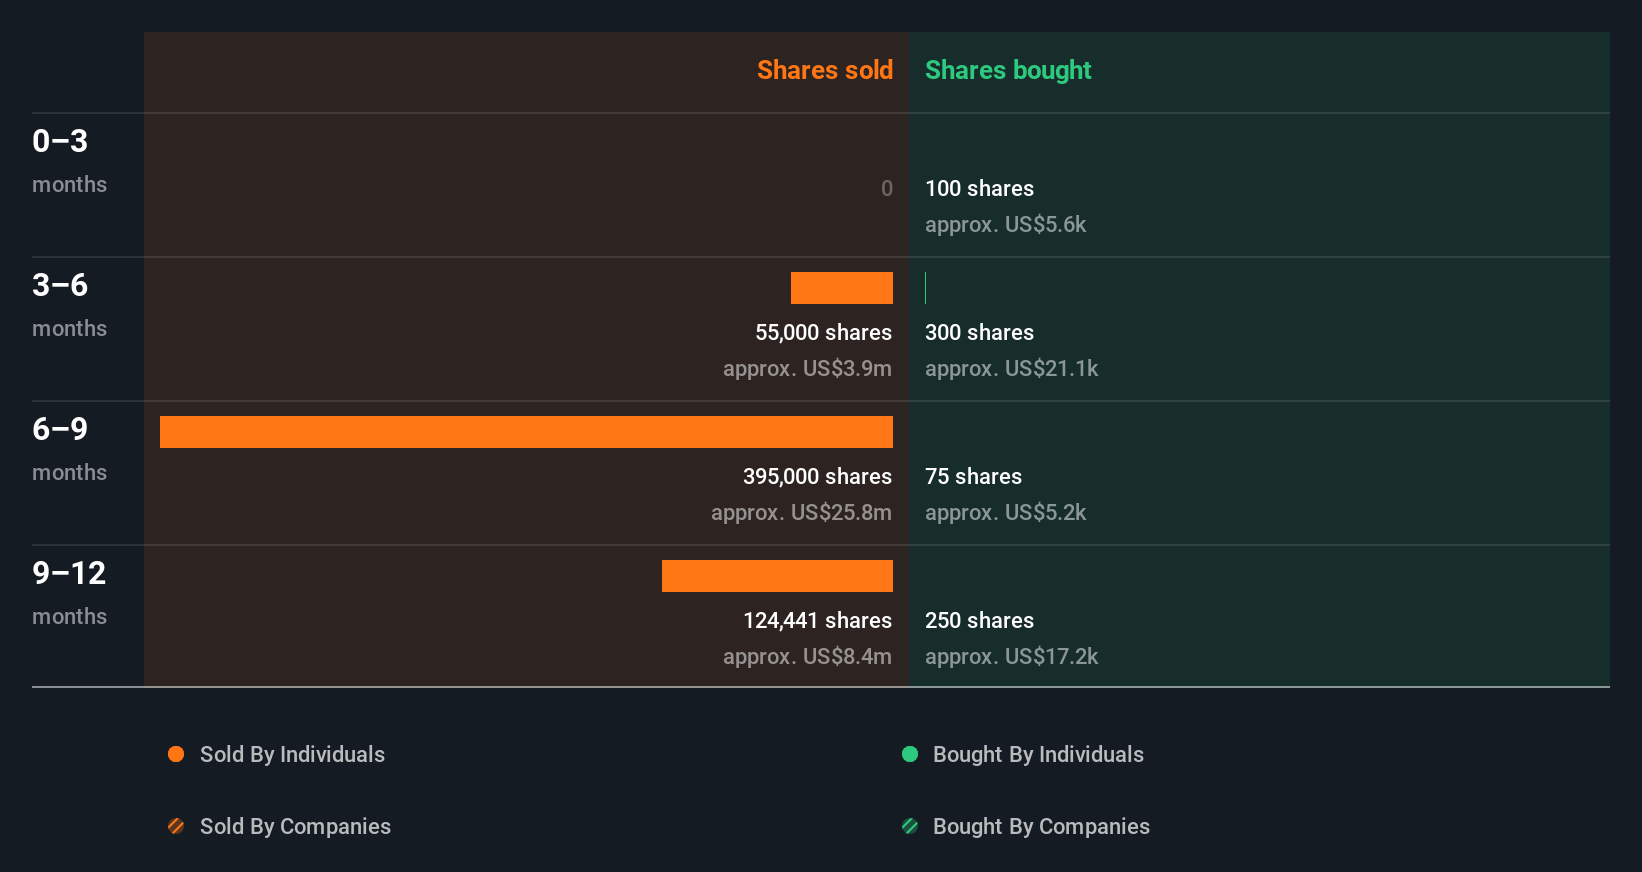
Task: Click the green Bought By Individuals legend dot
Action: 910,754
